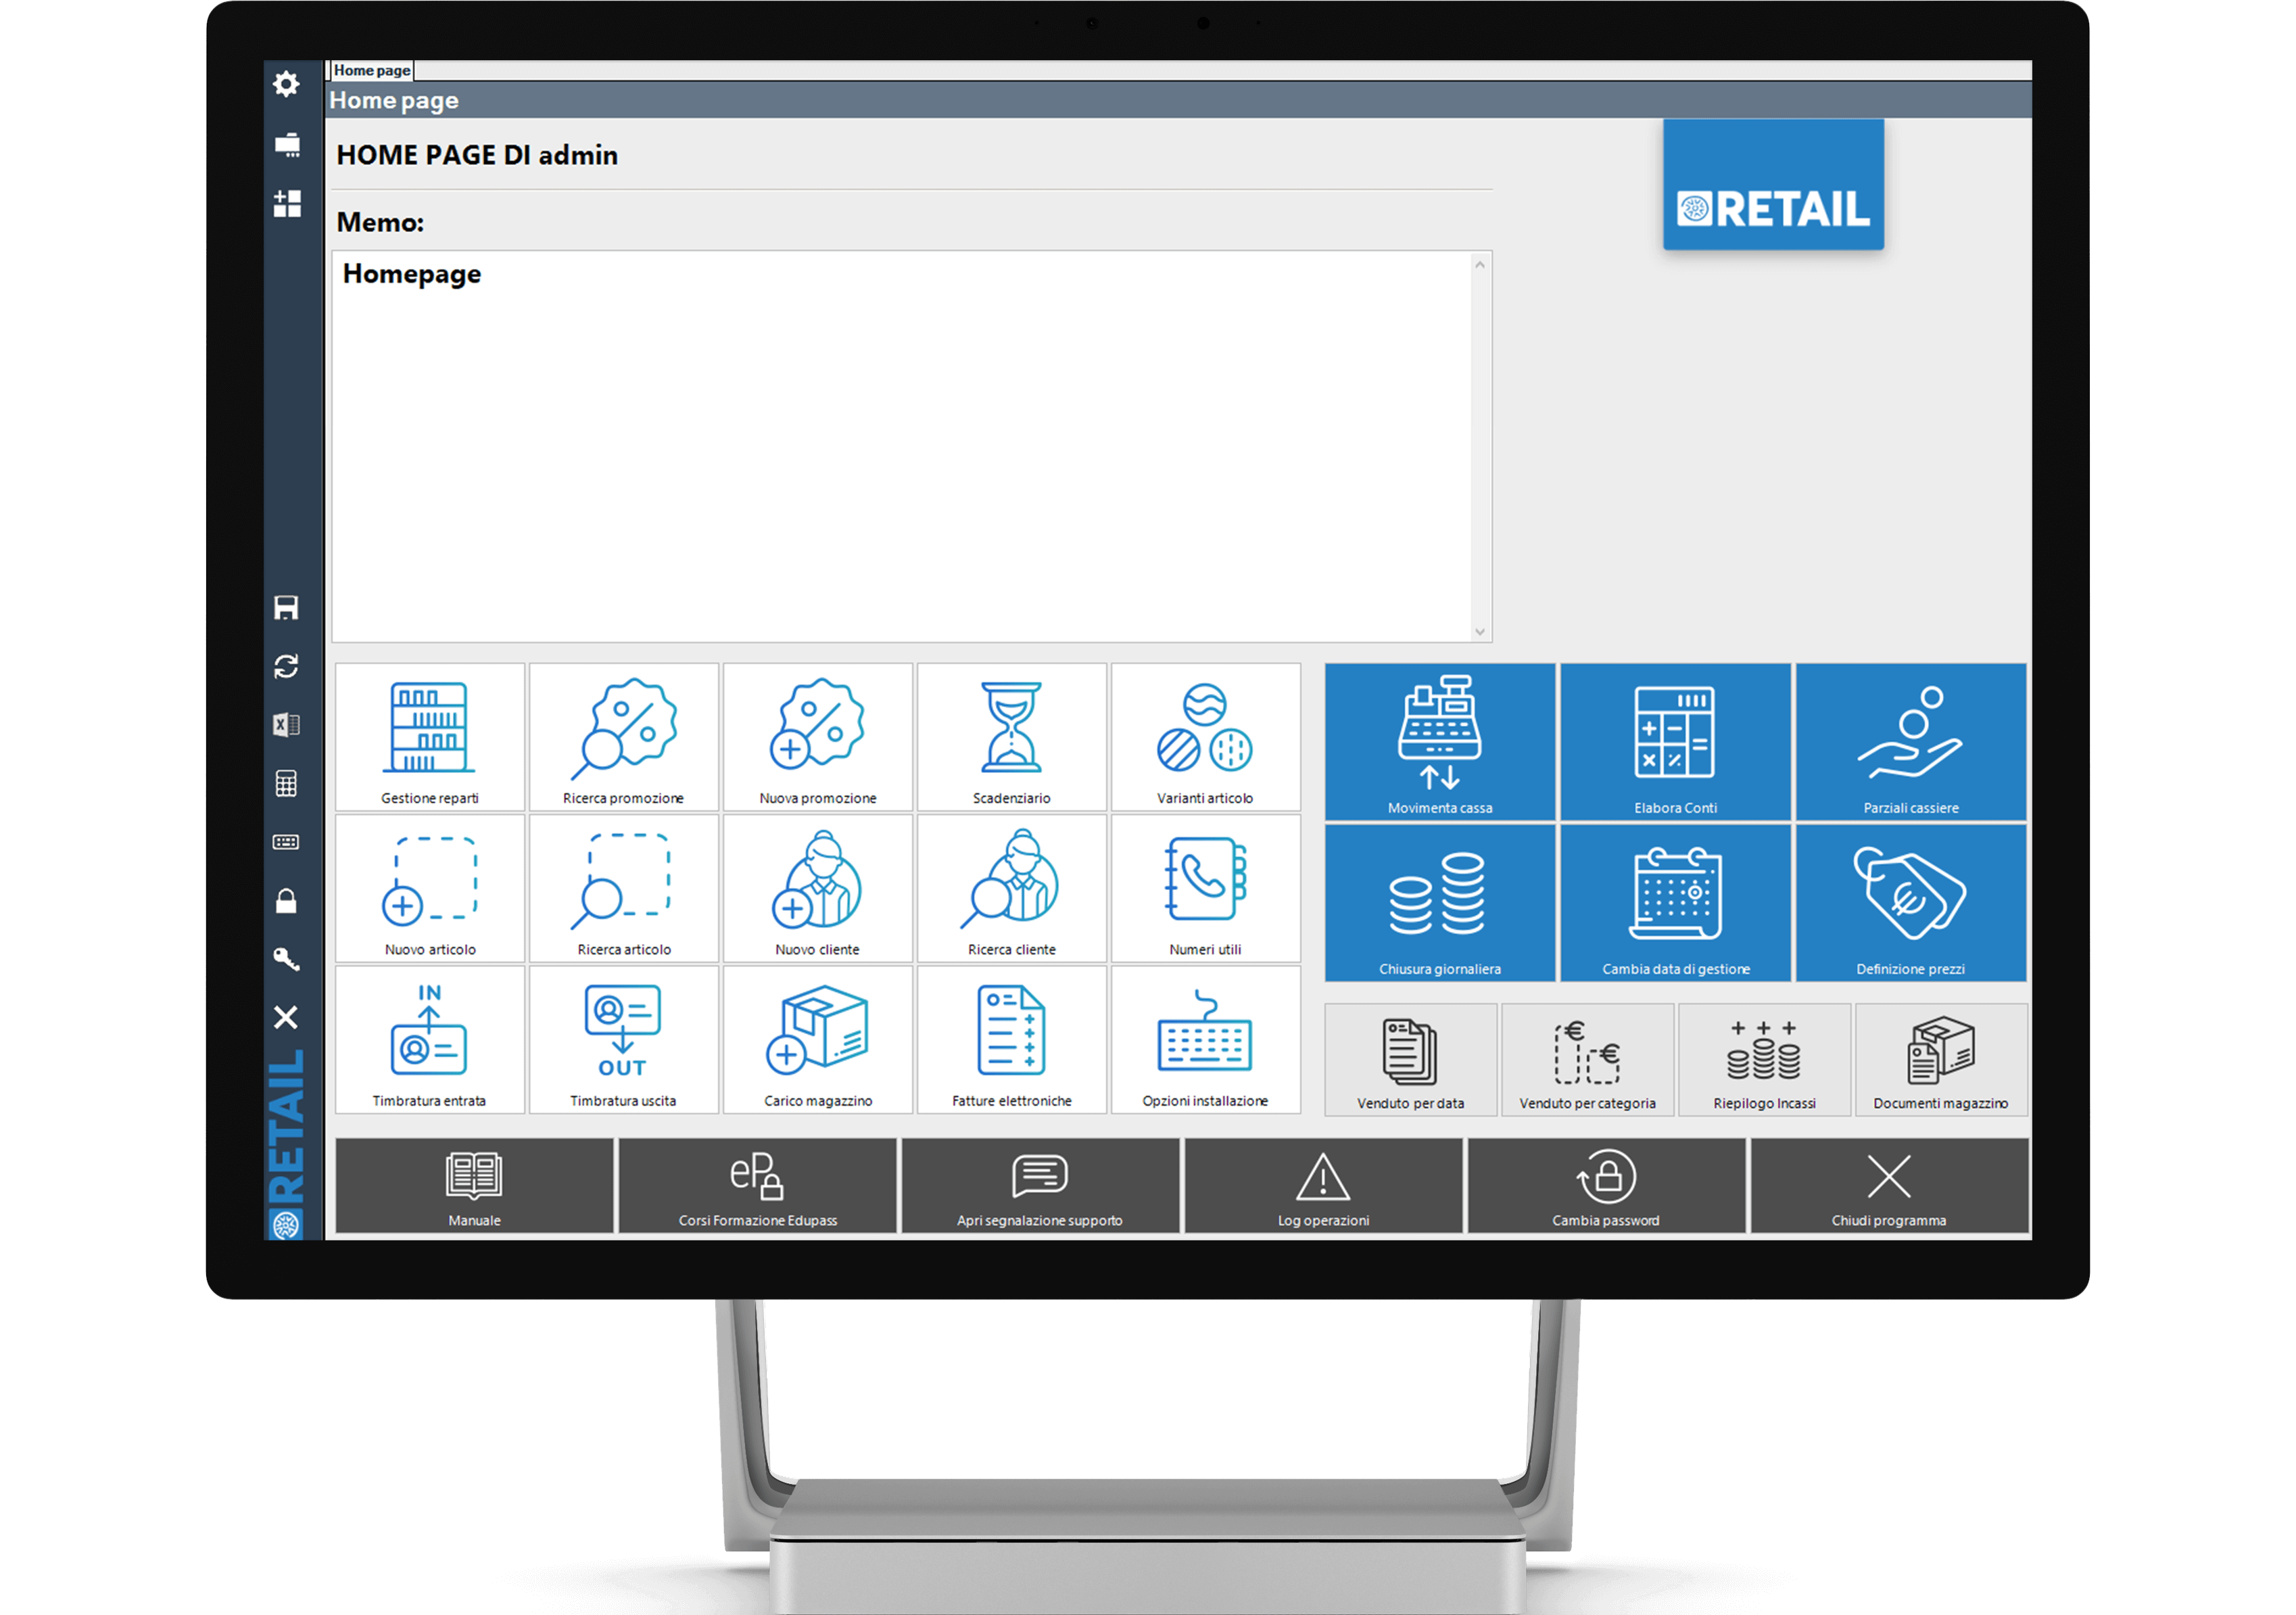Click memo scrollbar down arrow
Image resolution: width=2296 pixels, height=1615 pixels.
coord(1480,631)
